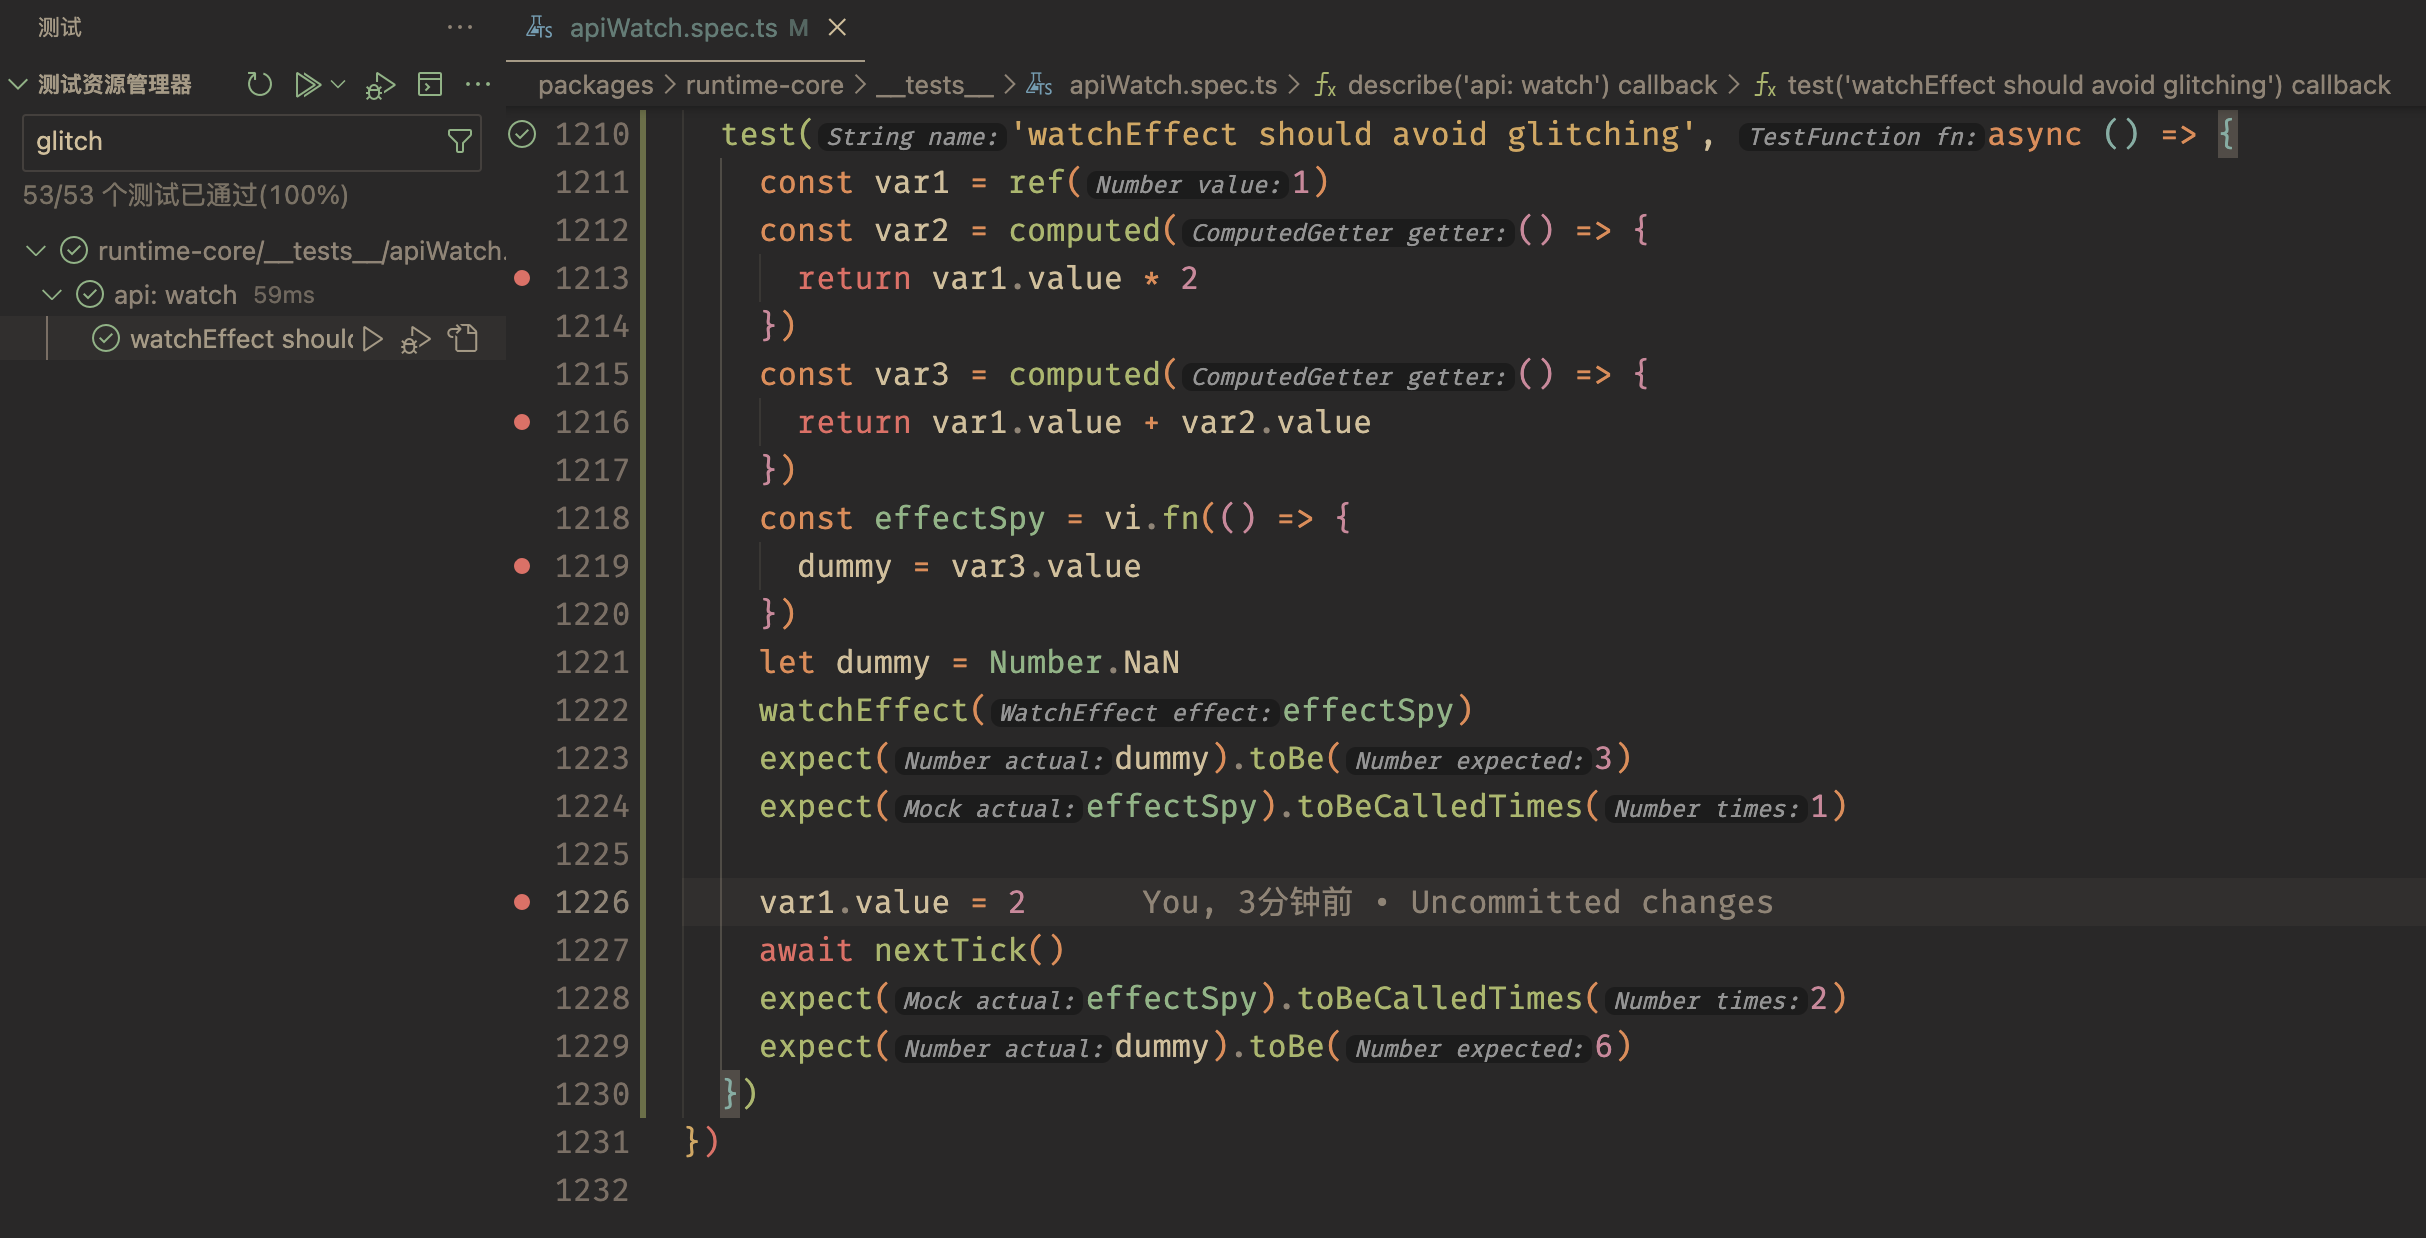The image size is (2426, 1238).
Task: Select the apiWatch.spec.ts editor tab
Action: (672, 28)
